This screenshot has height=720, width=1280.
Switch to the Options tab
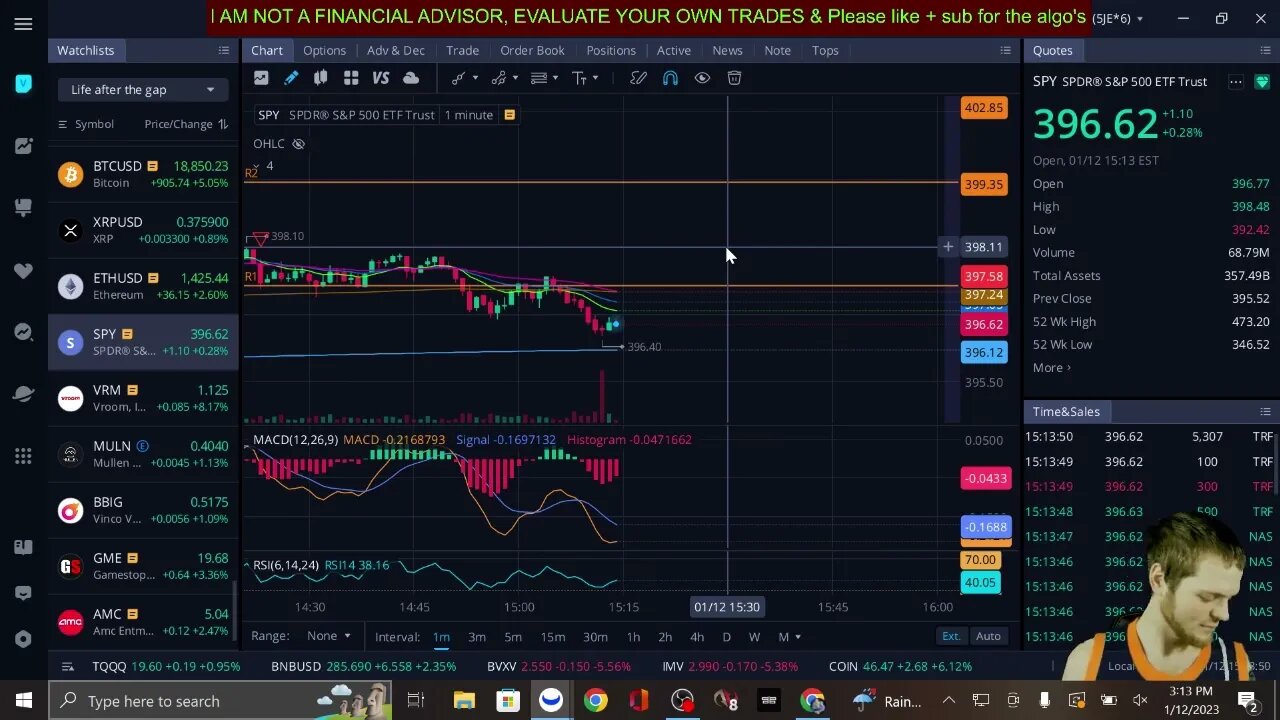[324, 50]
